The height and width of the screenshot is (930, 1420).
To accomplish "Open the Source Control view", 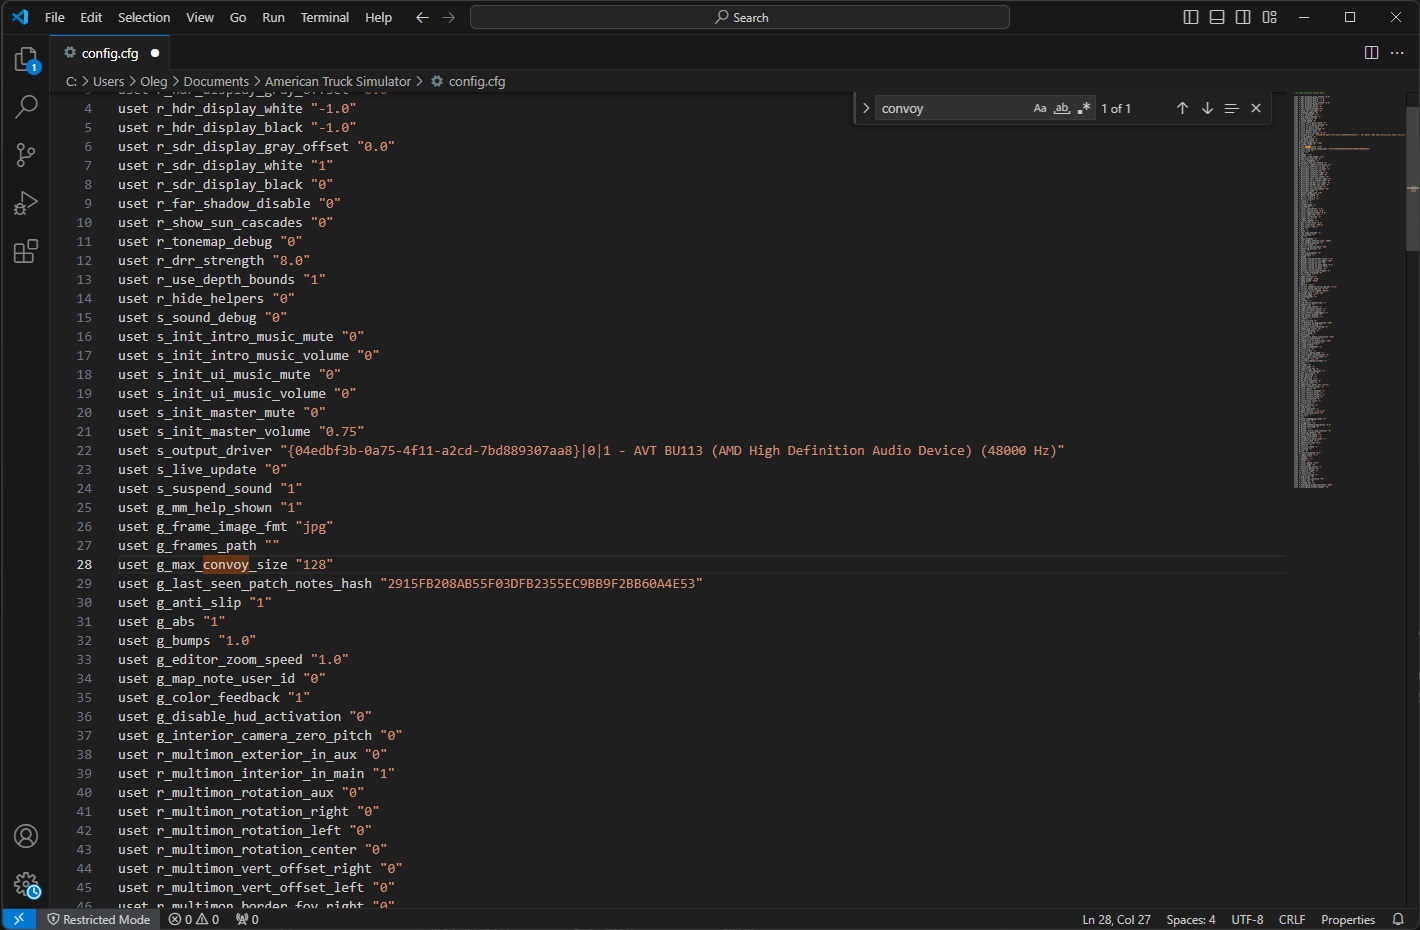I will point(26,155).
